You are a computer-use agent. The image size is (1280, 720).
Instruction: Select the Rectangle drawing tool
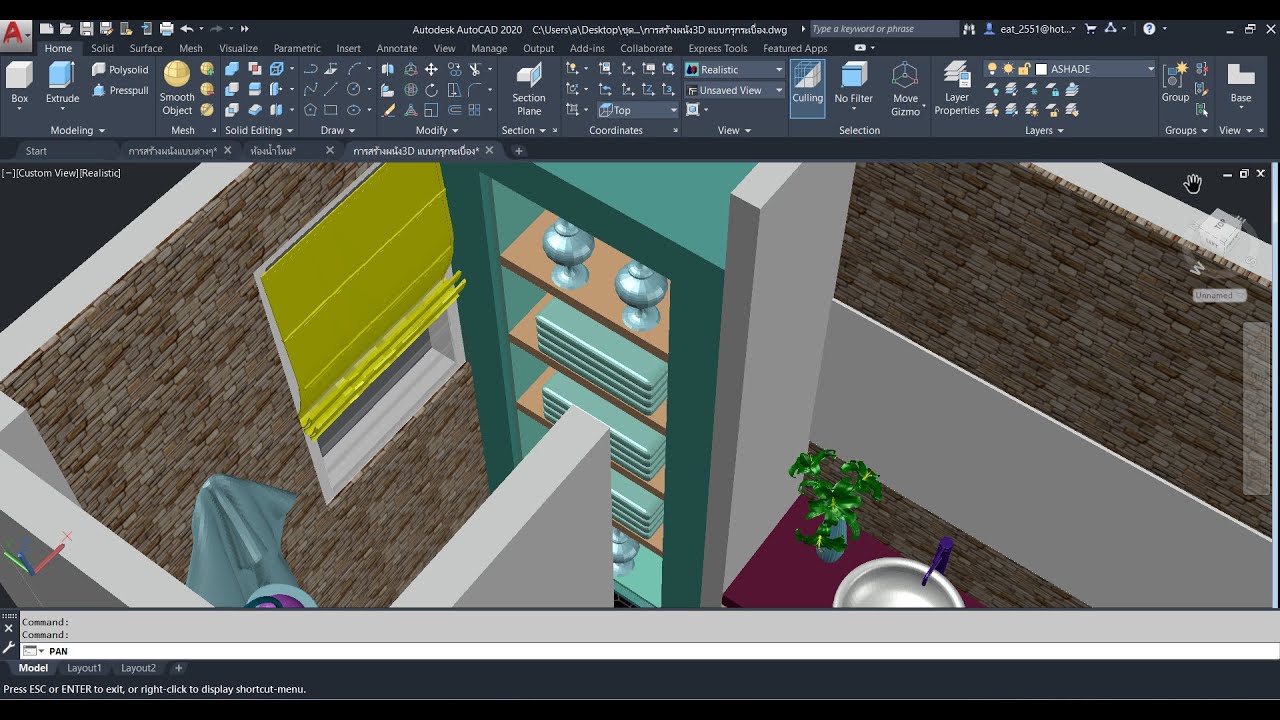pos(330,110)
